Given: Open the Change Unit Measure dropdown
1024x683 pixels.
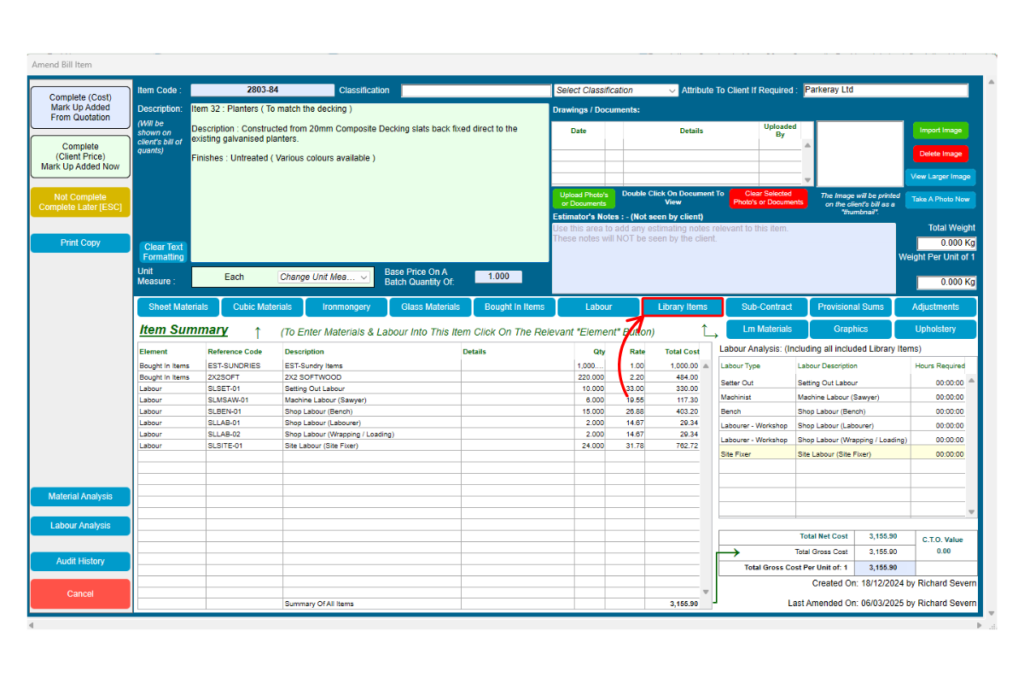Looking at the screenshot, I should coord(324,277).
